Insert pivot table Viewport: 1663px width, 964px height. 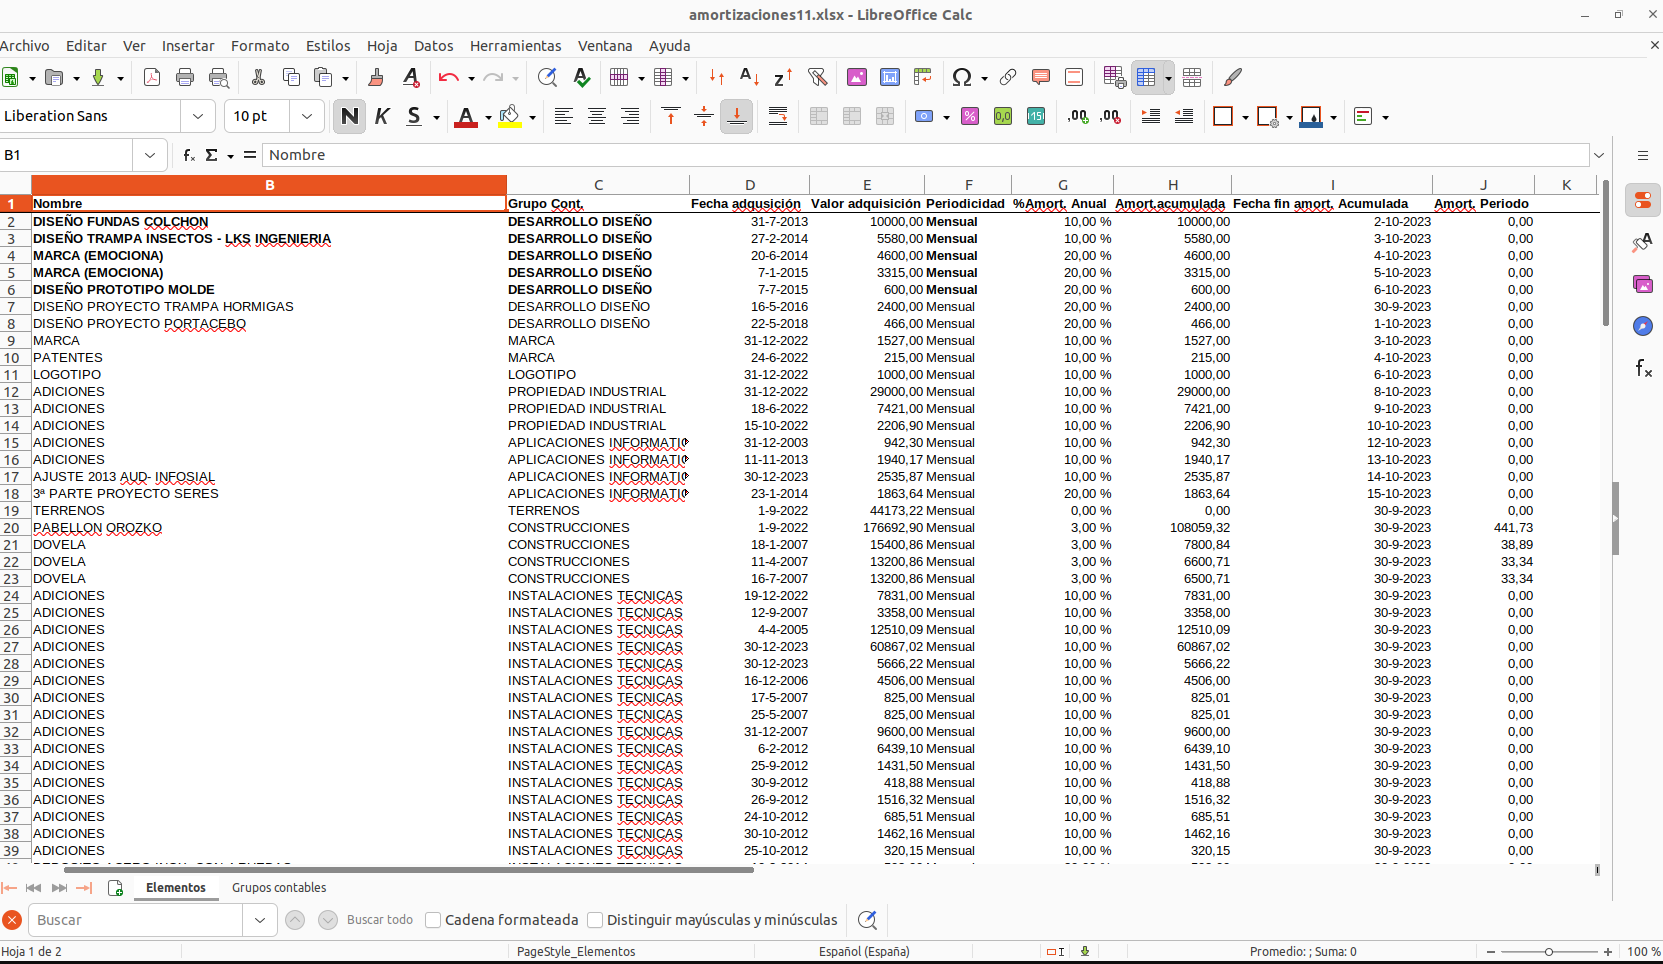tap(923, 77)
